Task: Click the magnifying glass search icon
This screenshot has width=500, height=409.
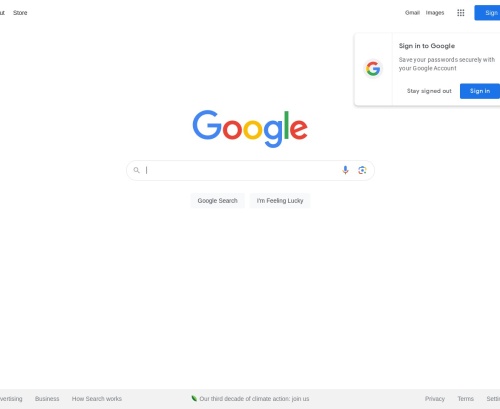Action: [x=136, y=170]
